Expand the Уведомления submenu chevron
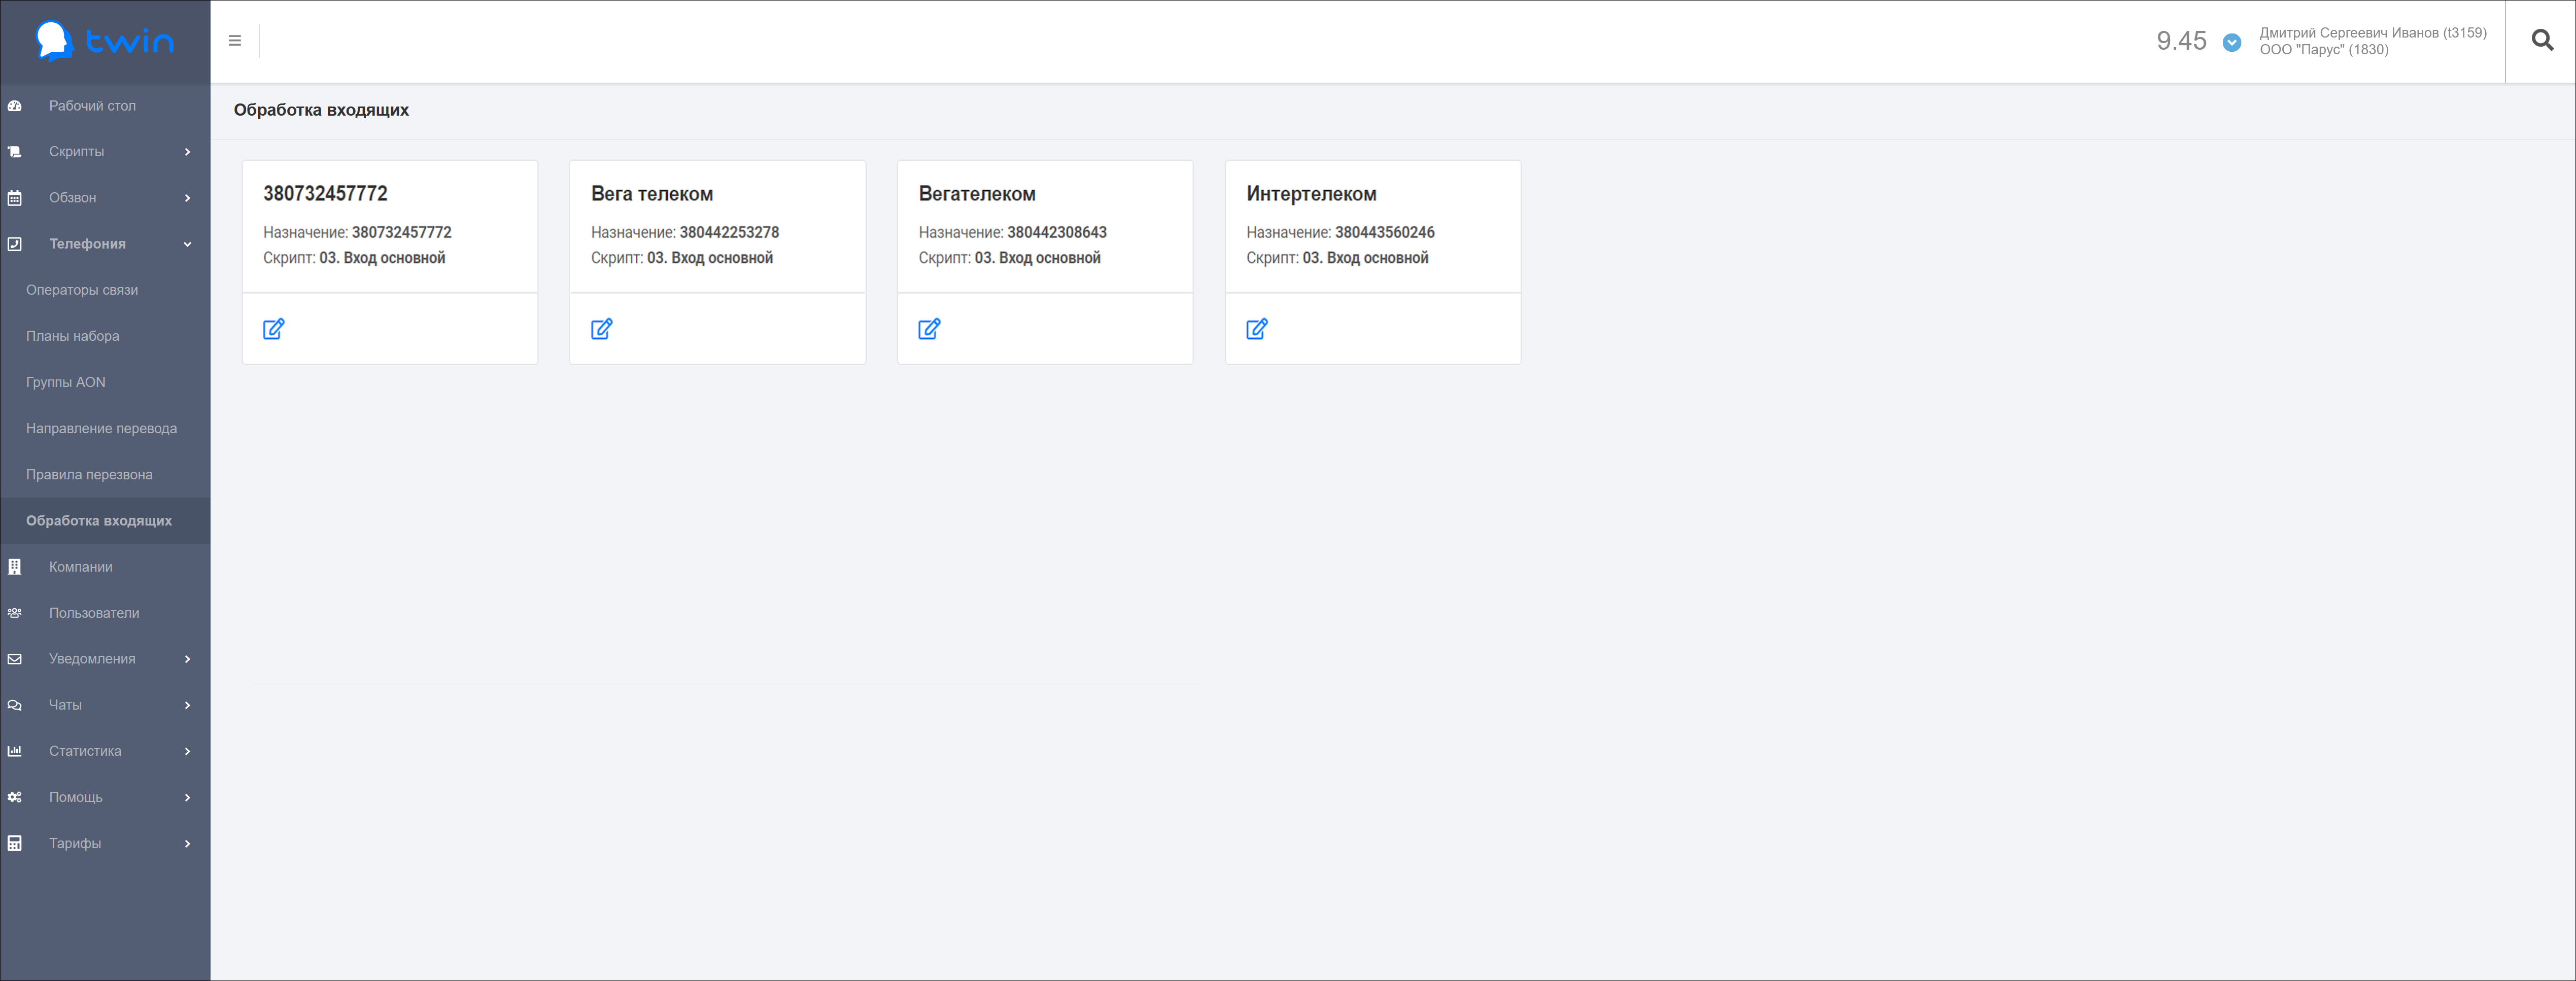 click(187, 659)
